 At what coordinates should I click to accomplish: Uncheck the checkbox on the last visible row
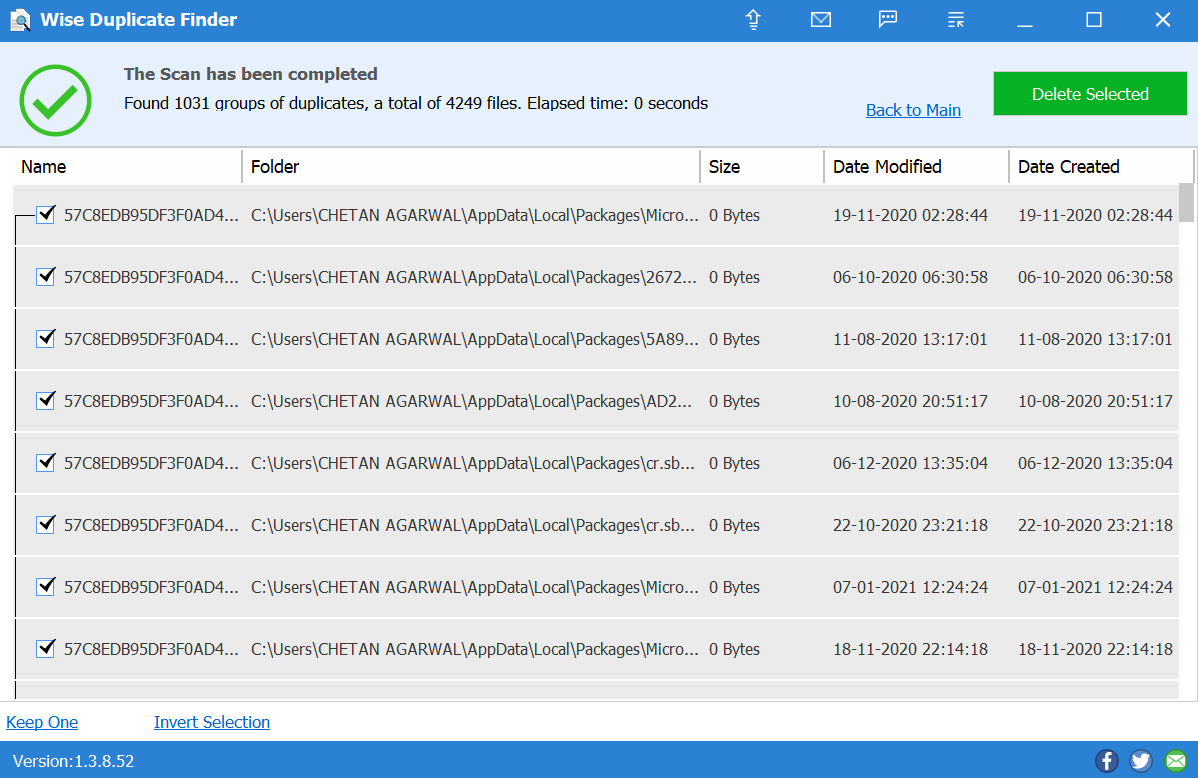coord(45,648)
